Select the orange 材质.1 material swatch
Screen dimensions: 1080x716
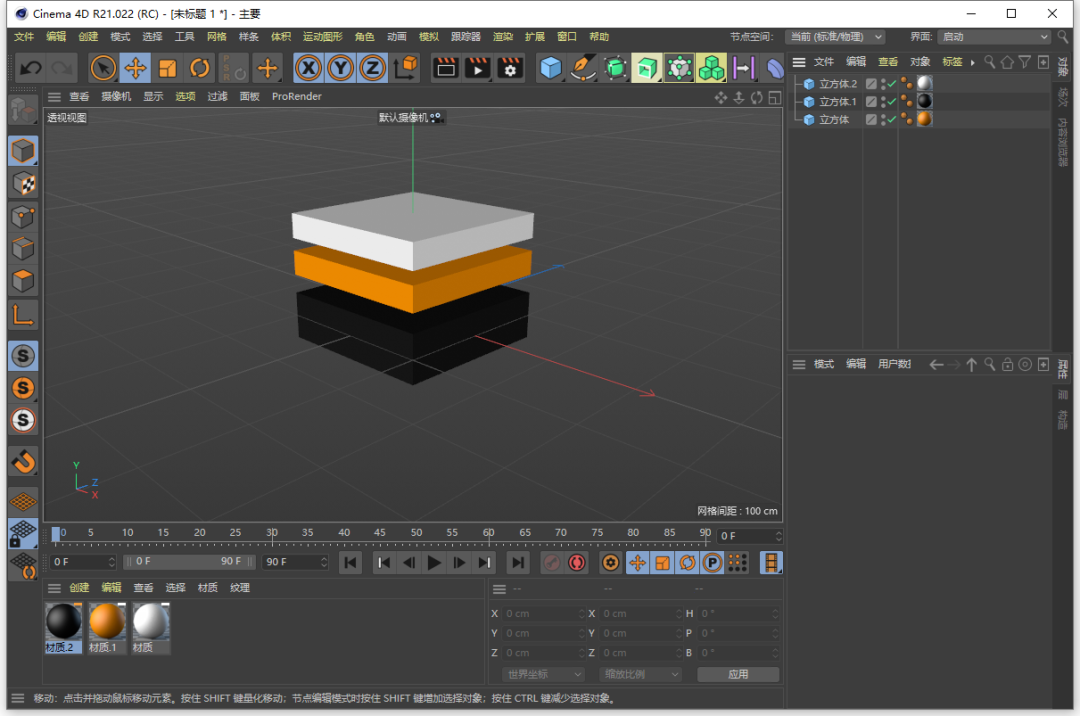(107, 623)
